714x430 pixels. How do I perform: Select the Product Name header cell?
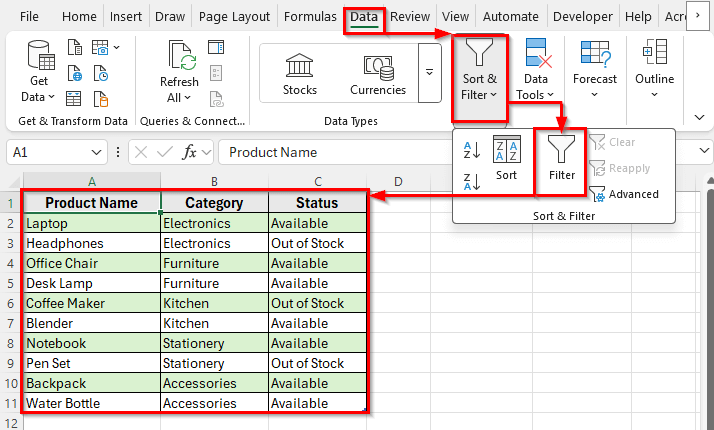pyautogui.click(x=92, y=203)
